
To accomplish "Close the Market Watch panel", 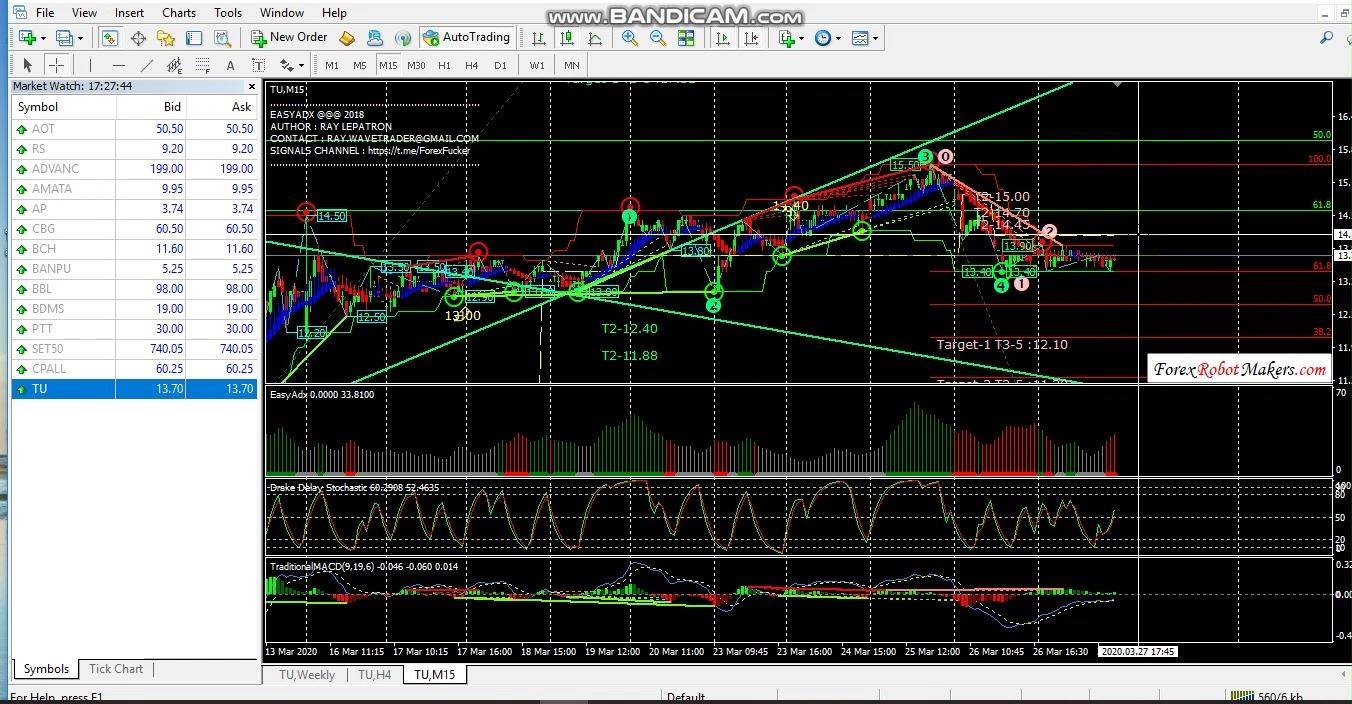I will [x=252, y=87].
